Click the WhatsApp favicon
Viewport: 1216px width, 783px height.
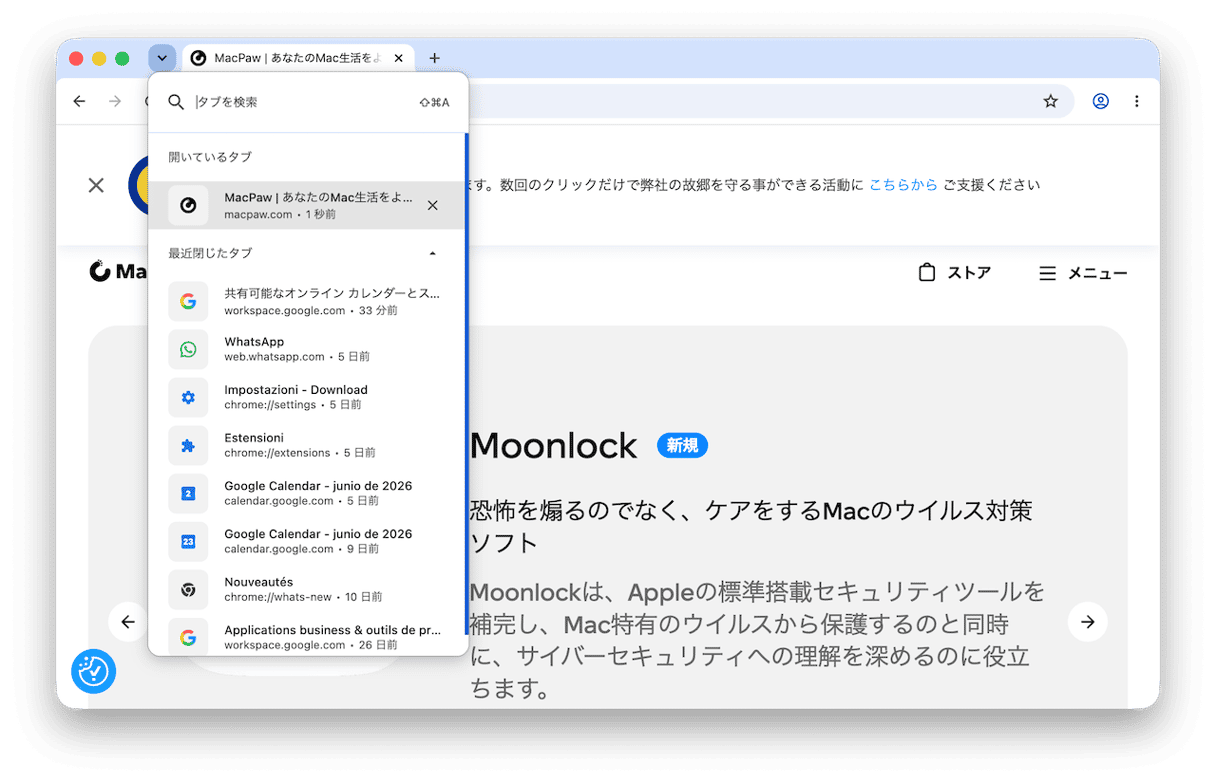[x=188, y=349]
